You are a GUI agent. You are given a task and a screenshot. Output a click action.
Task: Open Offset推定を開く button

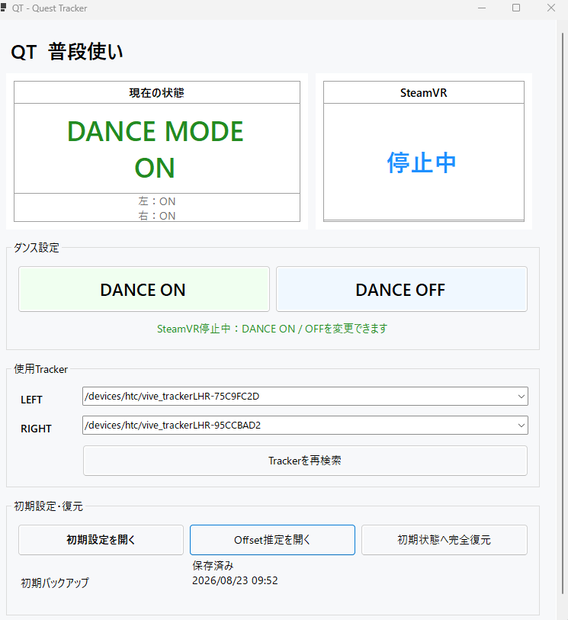pyautogui.click(x=273, y=540)
